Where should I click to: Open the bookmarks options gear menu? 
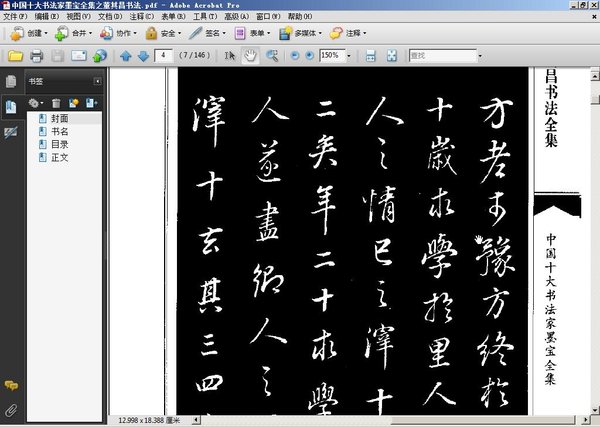click(x=36, y=103)
